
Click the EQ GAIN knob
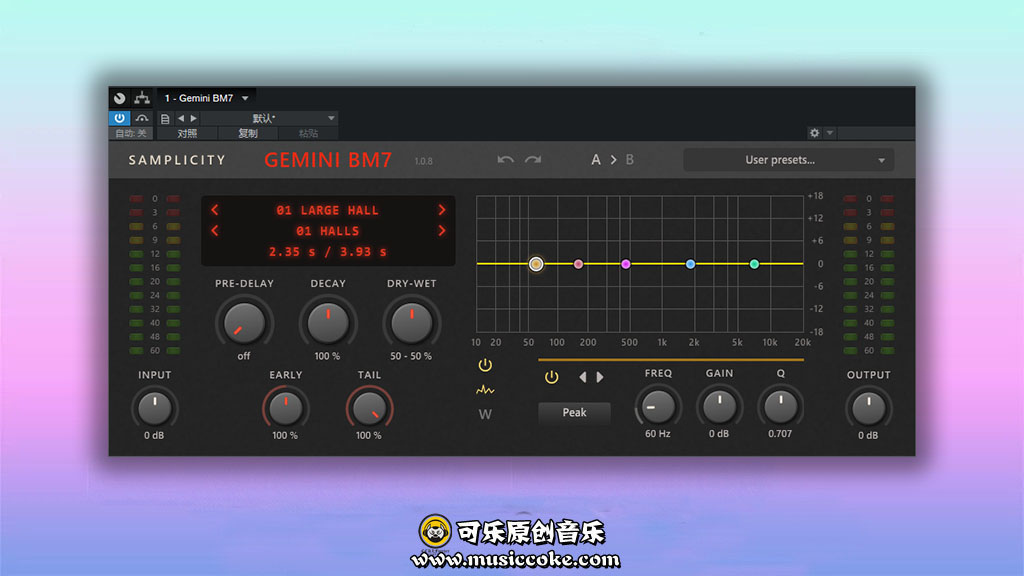719,407
